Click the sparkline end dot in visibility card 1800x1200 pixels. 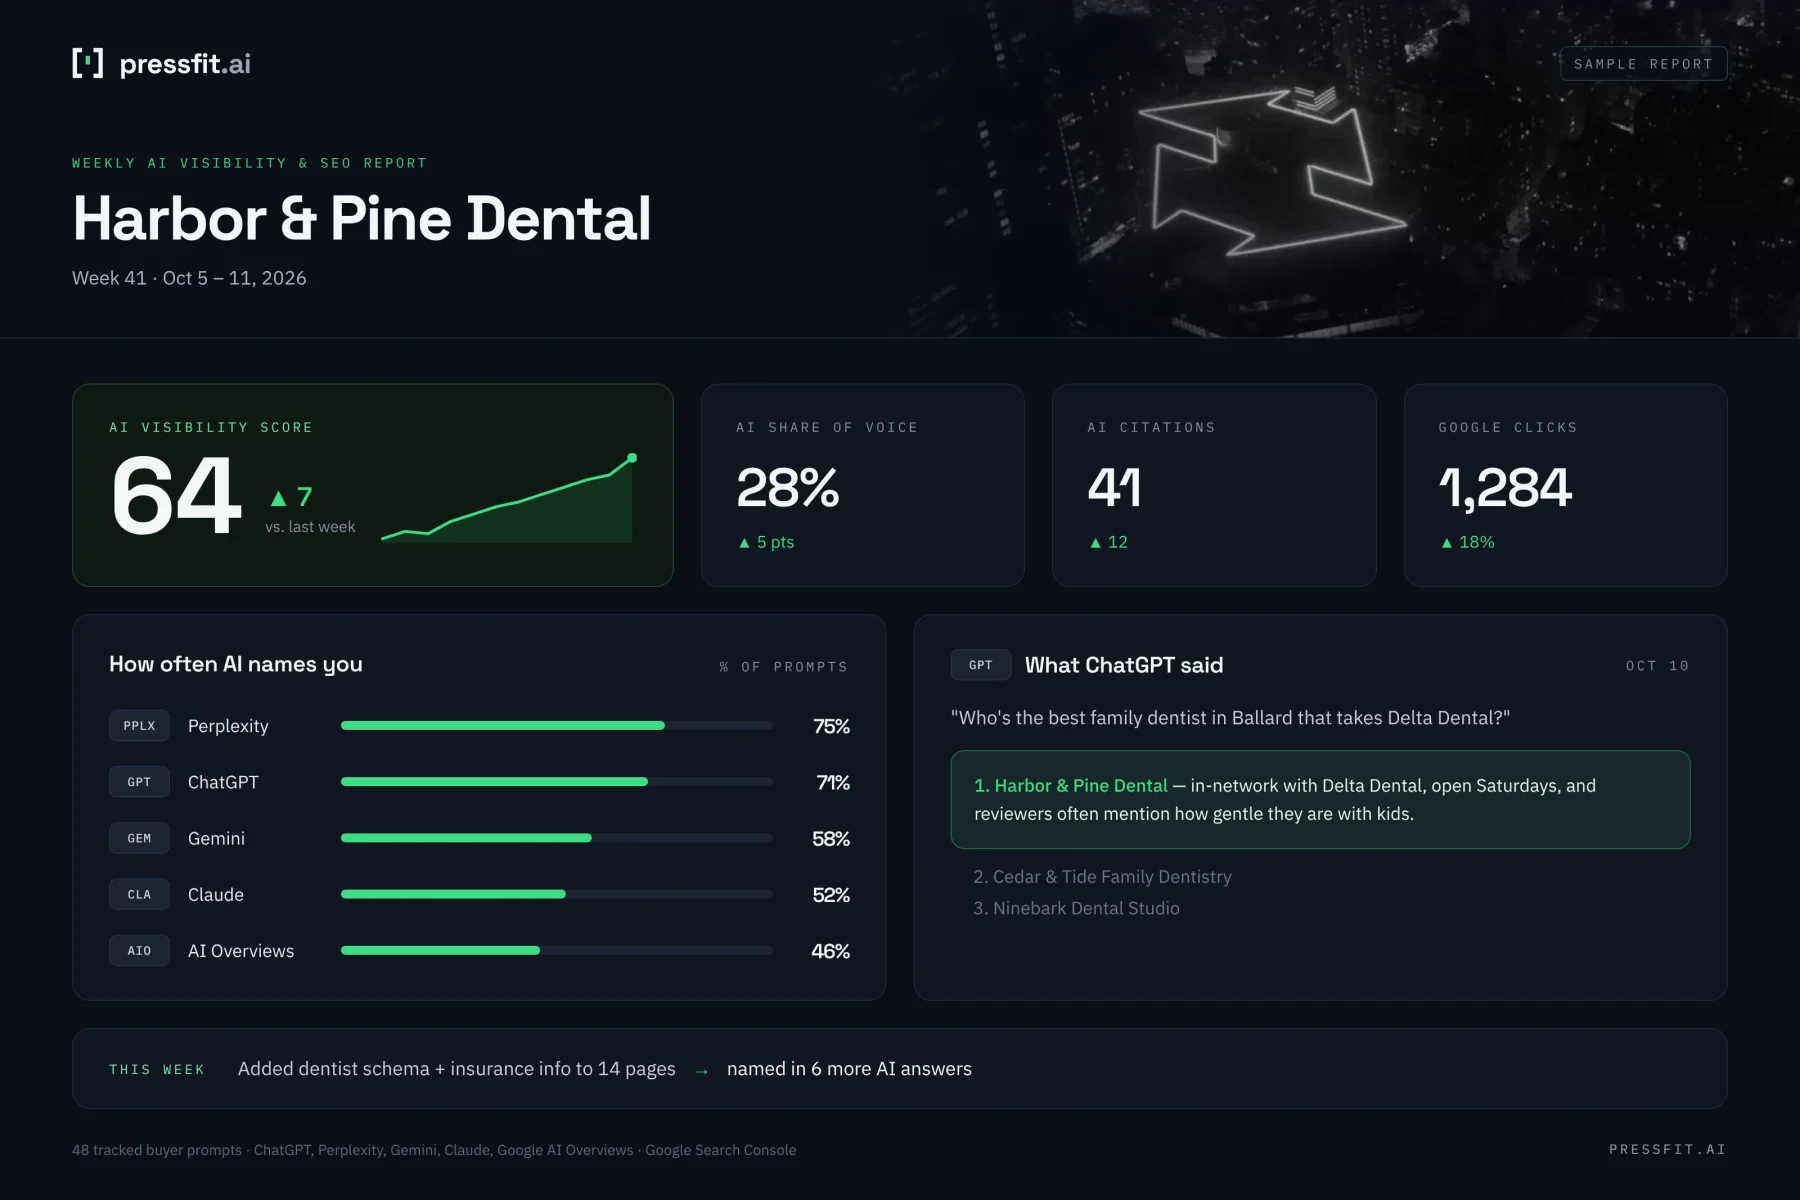pos(631,458)
